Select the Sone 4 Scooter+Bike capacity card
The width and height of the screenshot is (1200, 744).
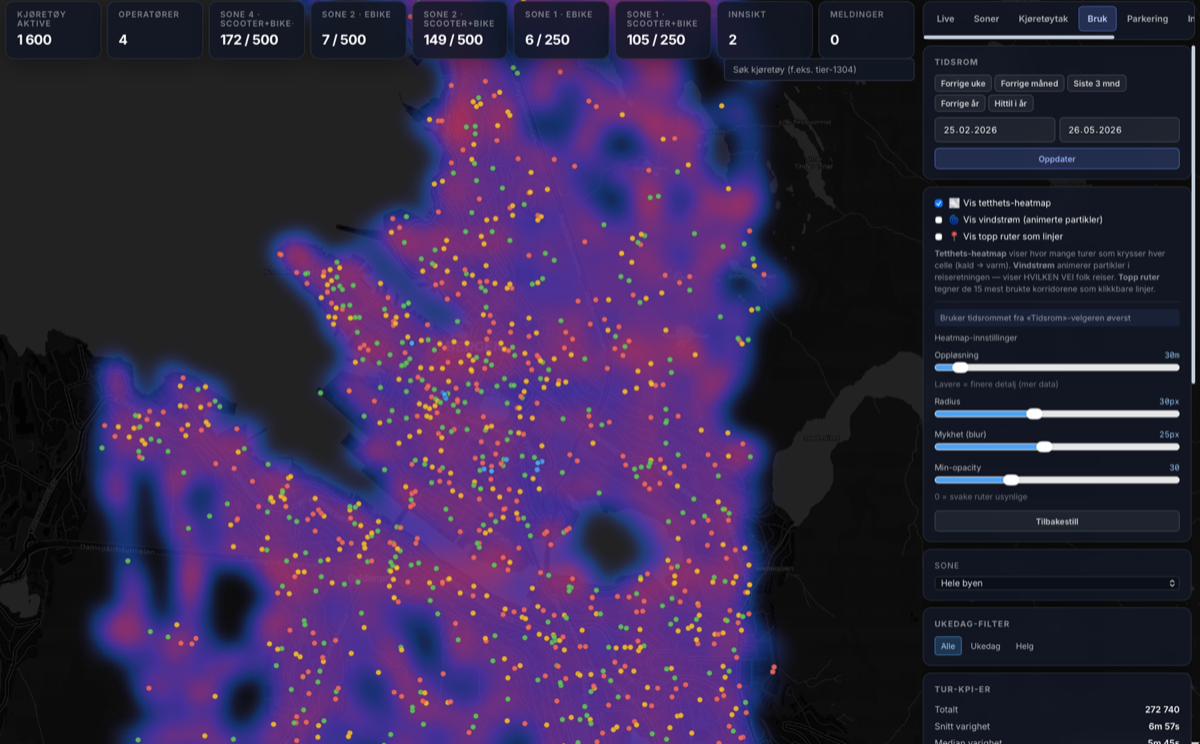[256, 29]
